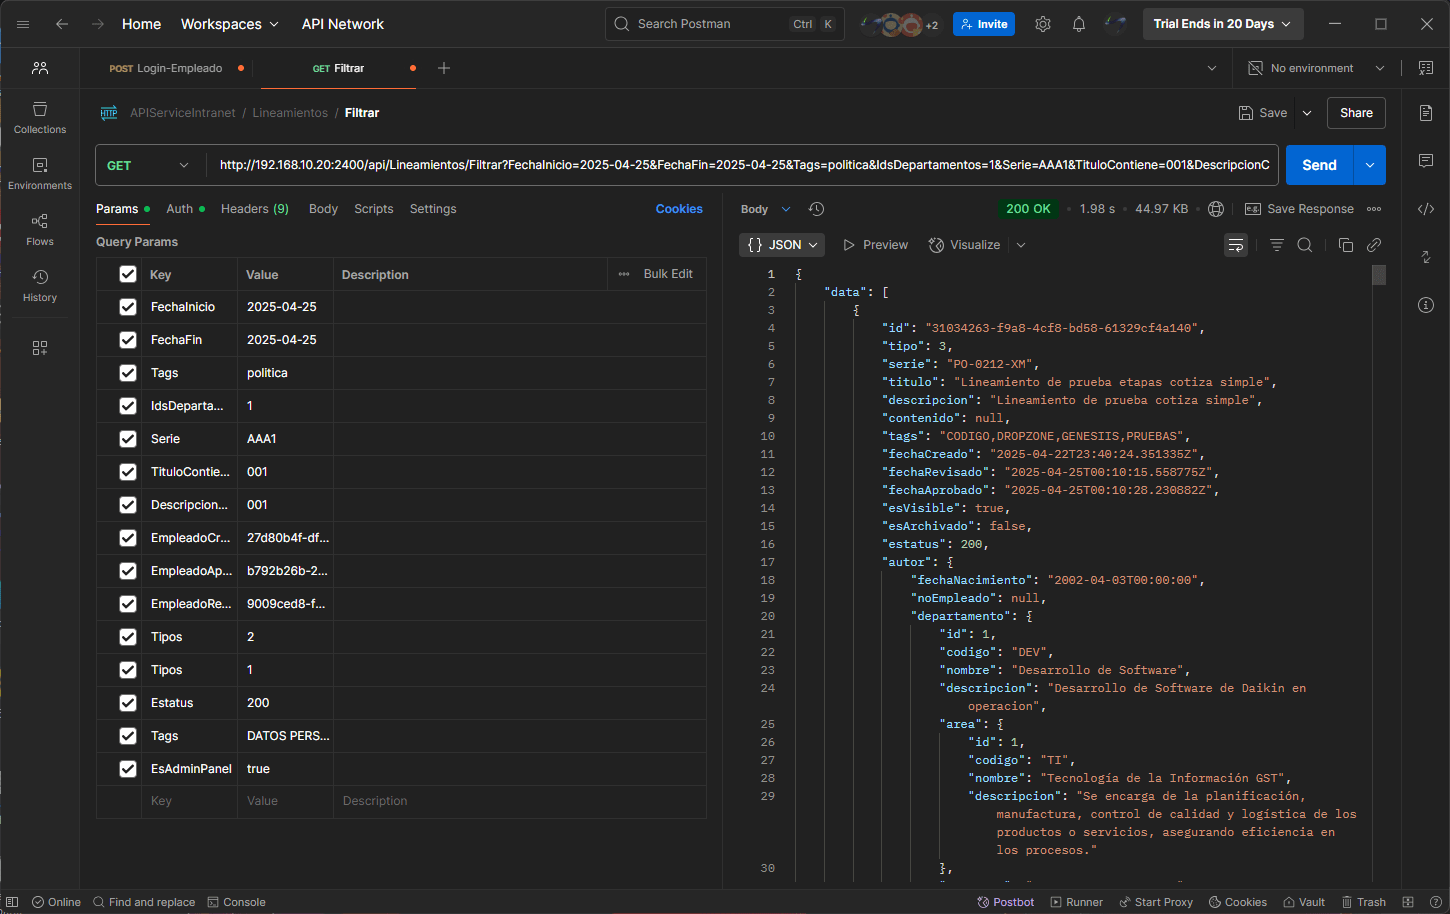This screenshot has height=914, width=1450.
Task: Switch to the Headers (9) tab
Action: coord(255,209)
